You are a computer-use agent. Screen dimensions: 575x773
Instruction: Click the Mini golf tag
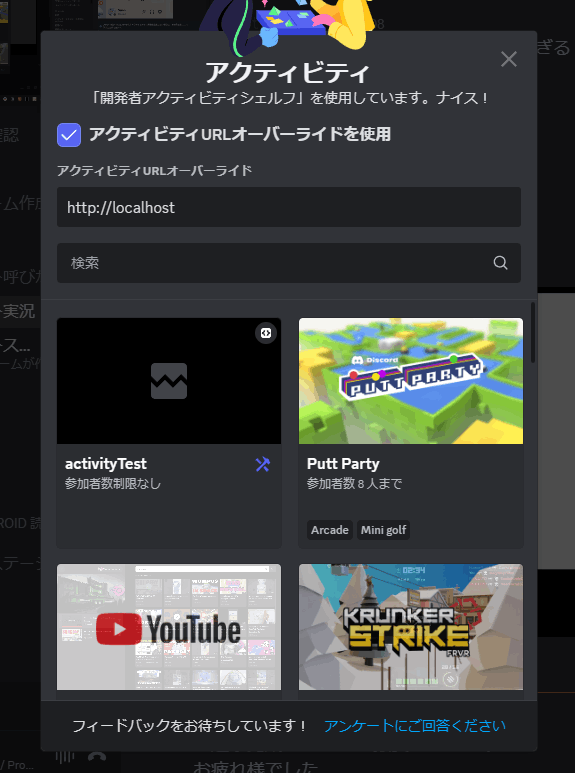383,530
